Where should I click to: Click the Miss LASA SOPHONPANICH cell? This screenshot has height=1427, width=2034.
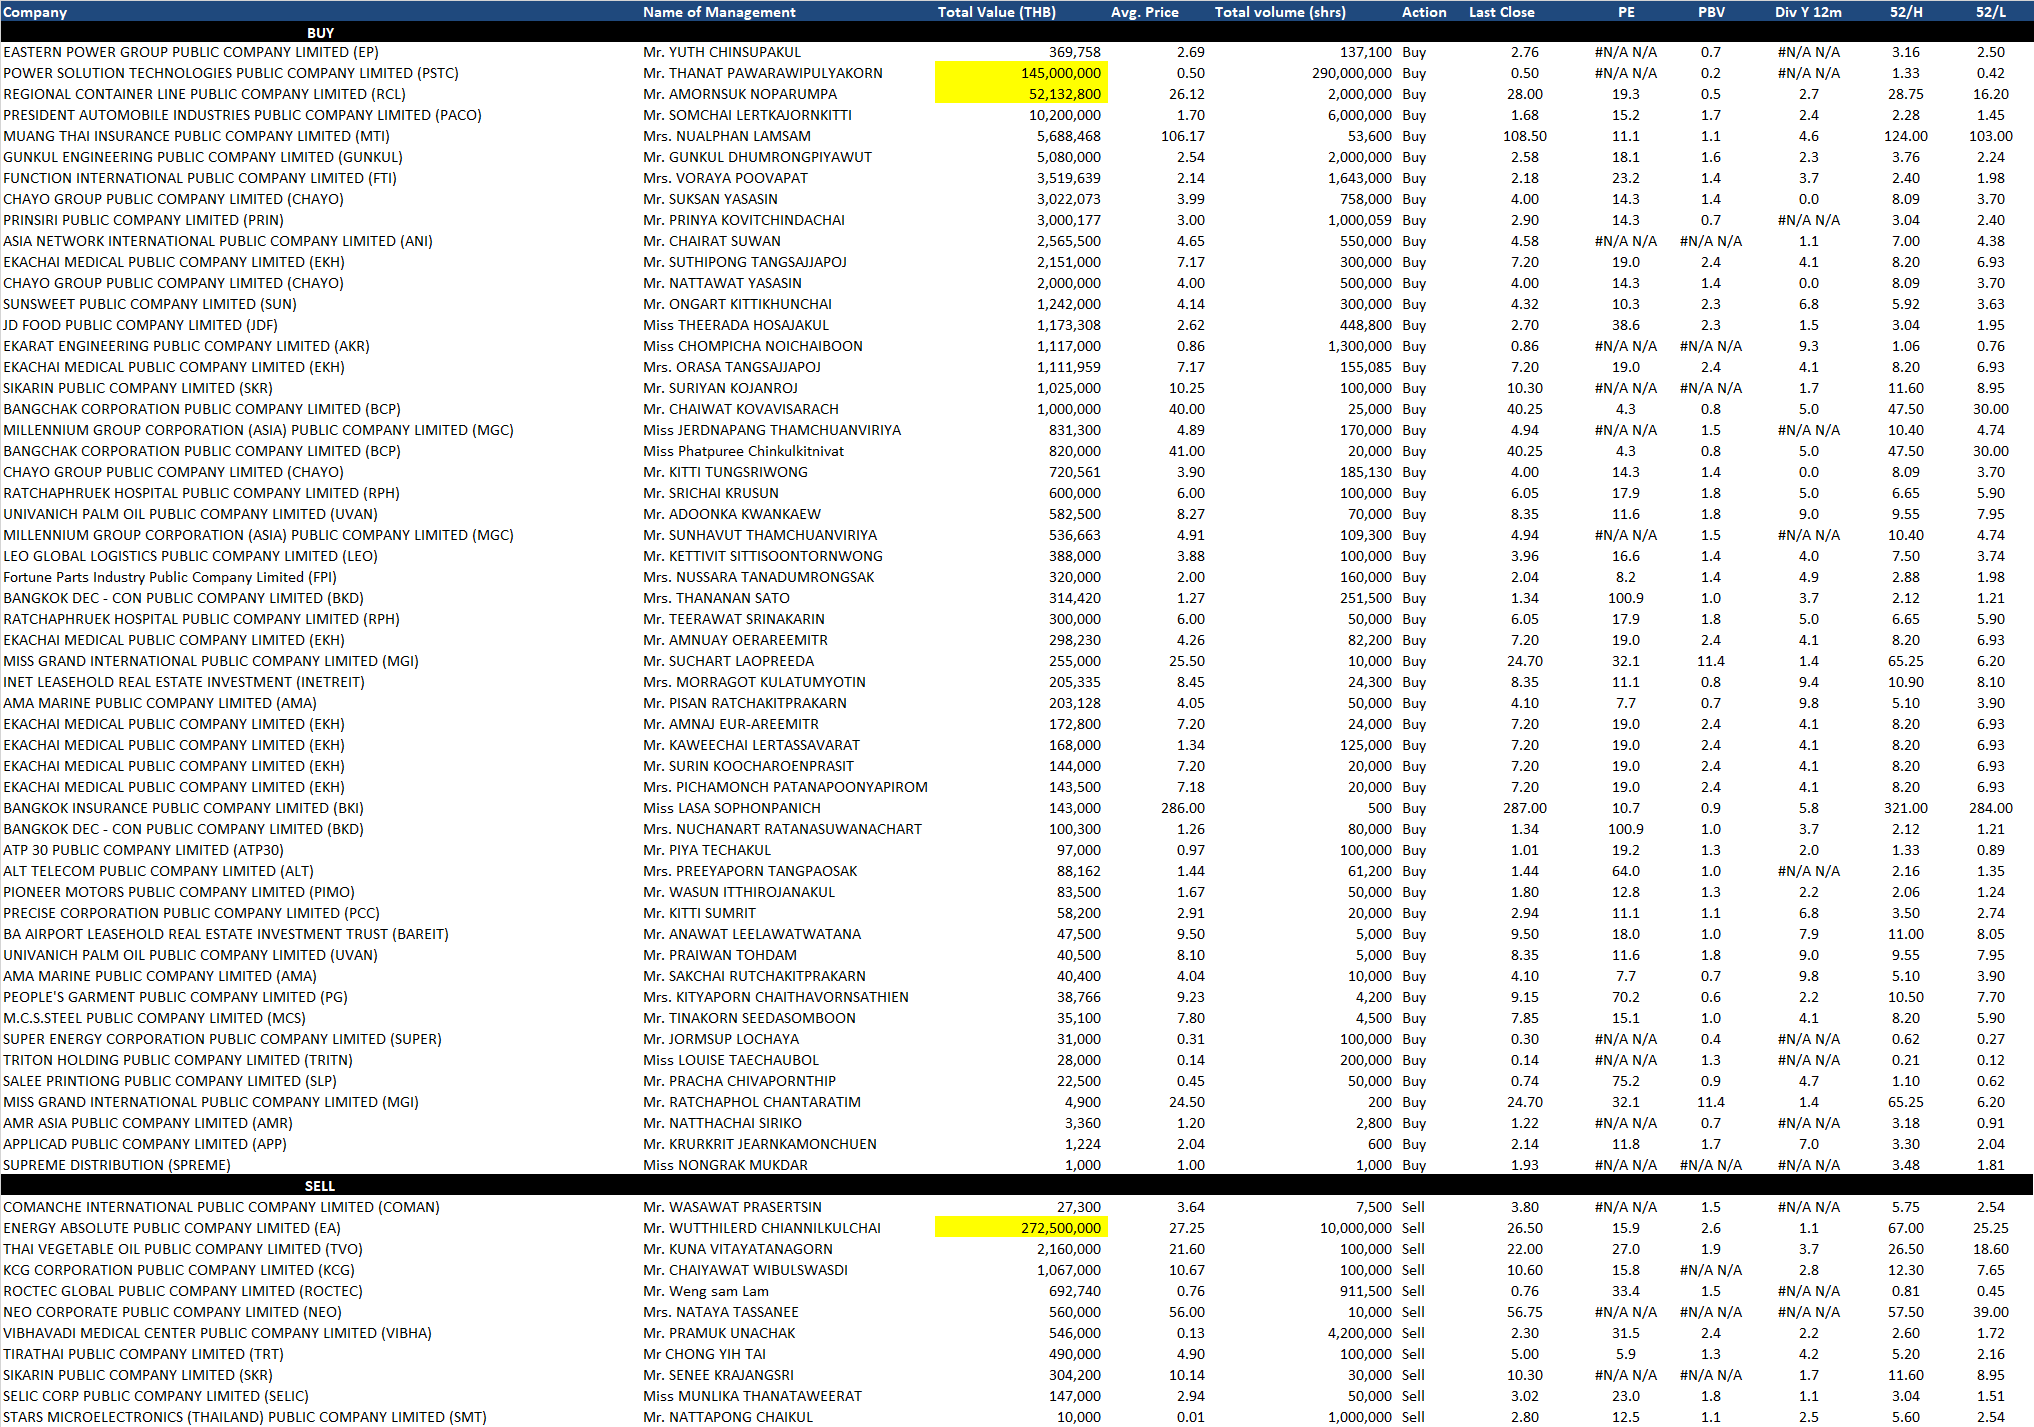point(732,808)
